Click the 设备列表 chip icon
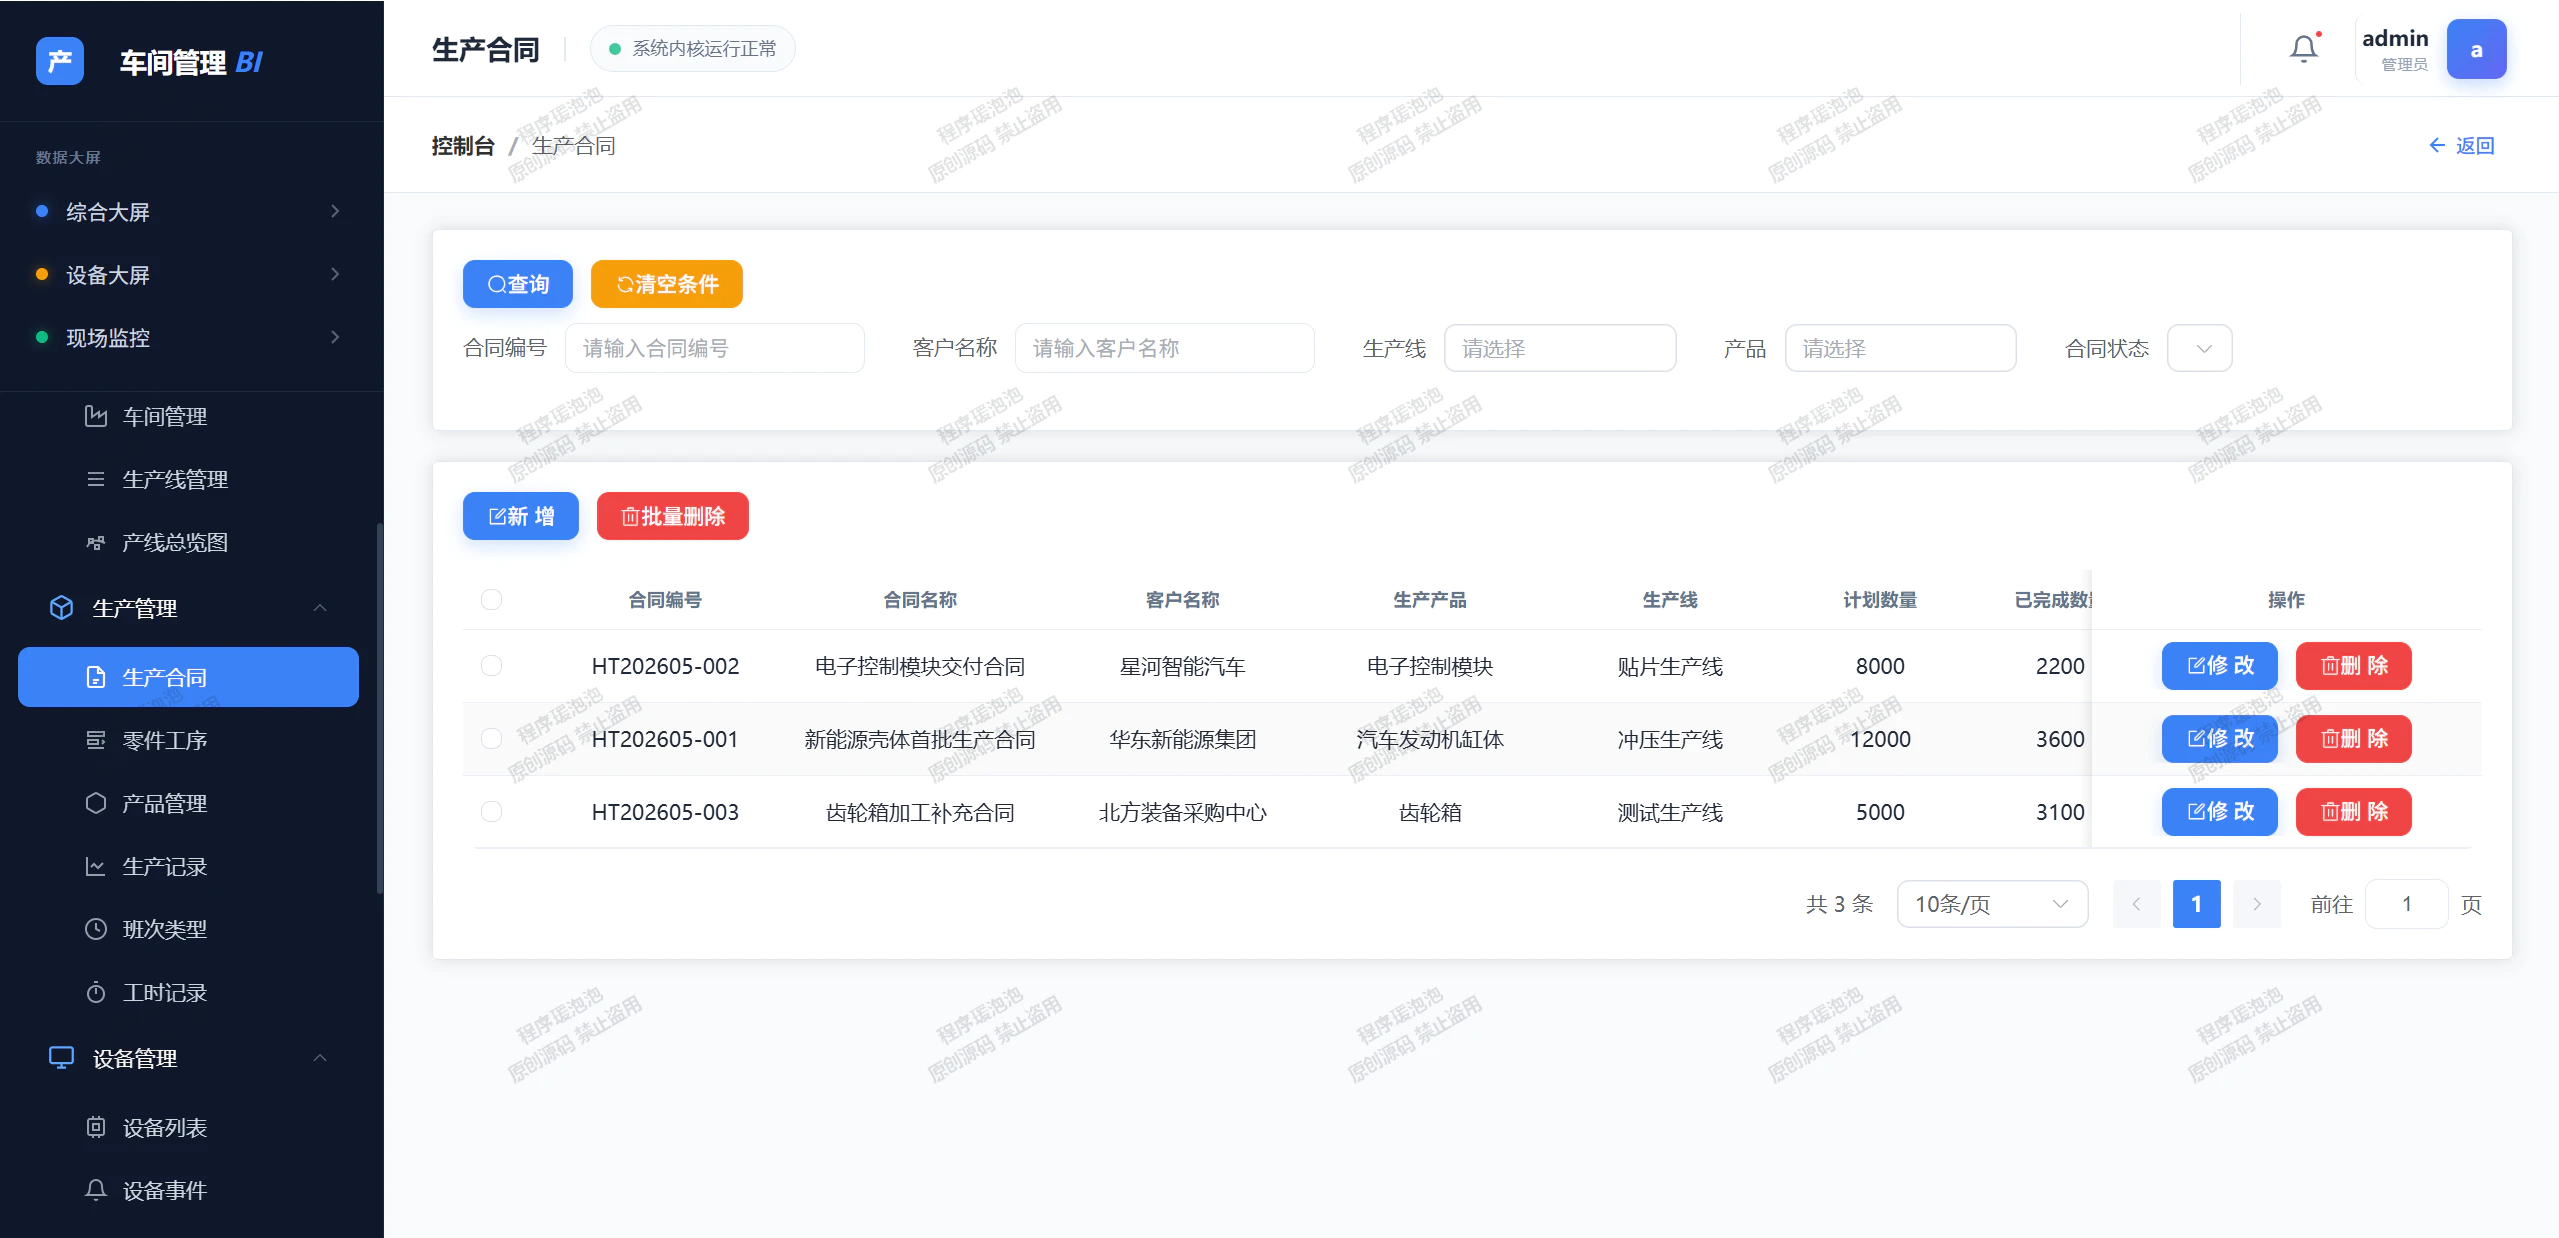The height and width of the screenshot is (1238, 2559). click(96, 1127)
